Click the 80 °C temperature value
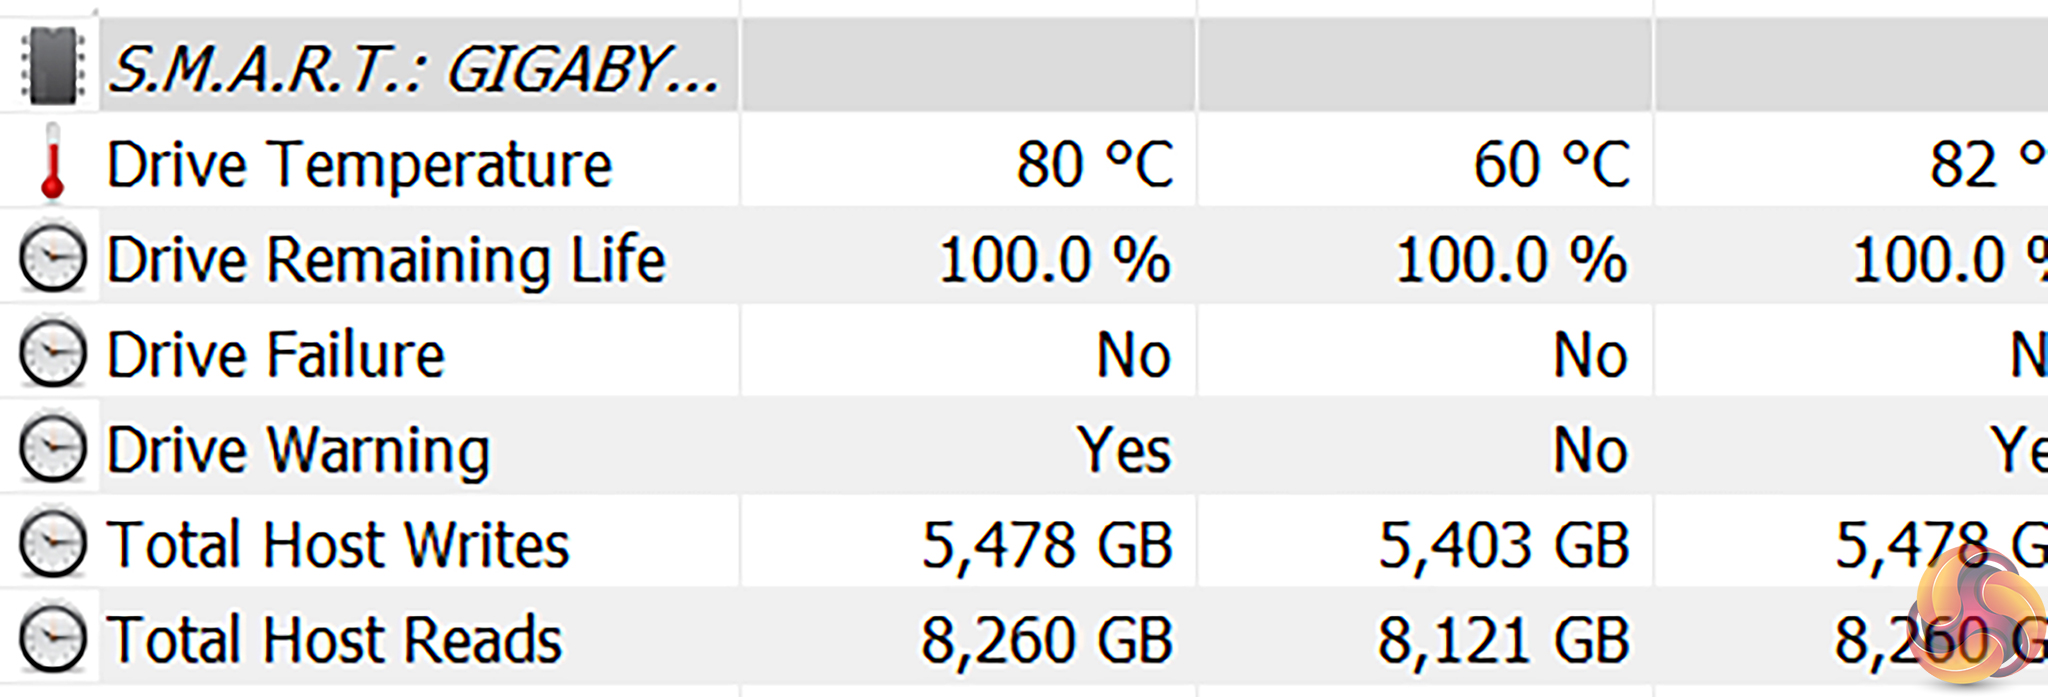This screenshot has height=697, width=2048. tap(1094, 164)
